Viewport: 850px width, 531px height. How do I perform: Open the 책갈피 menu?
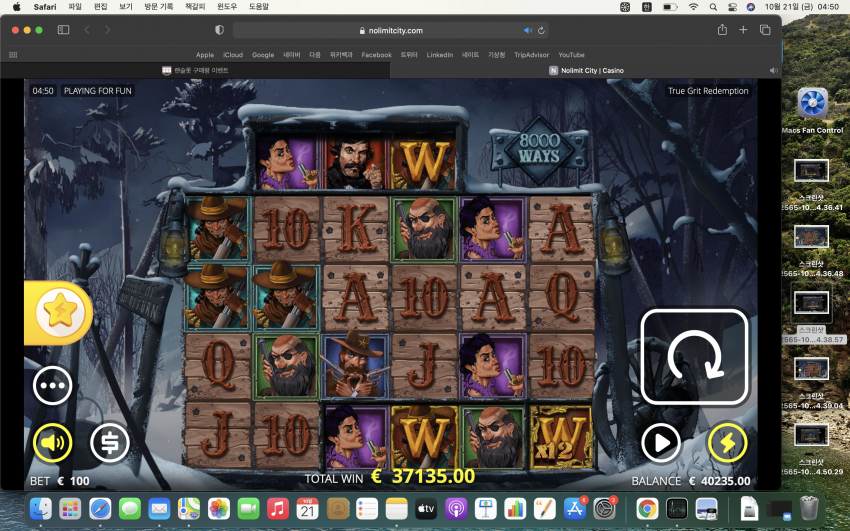pos(195,7)
